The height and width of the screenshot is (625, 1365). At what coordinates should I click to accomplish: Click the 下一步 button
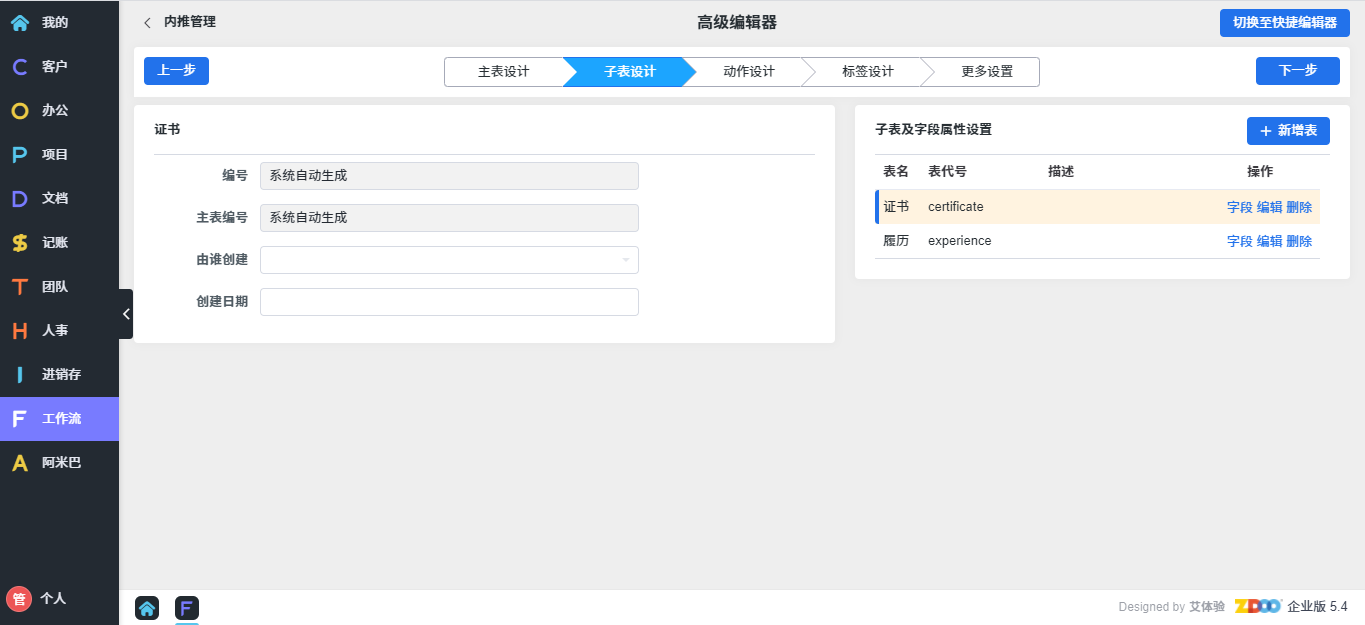(x=1297, y=71)
